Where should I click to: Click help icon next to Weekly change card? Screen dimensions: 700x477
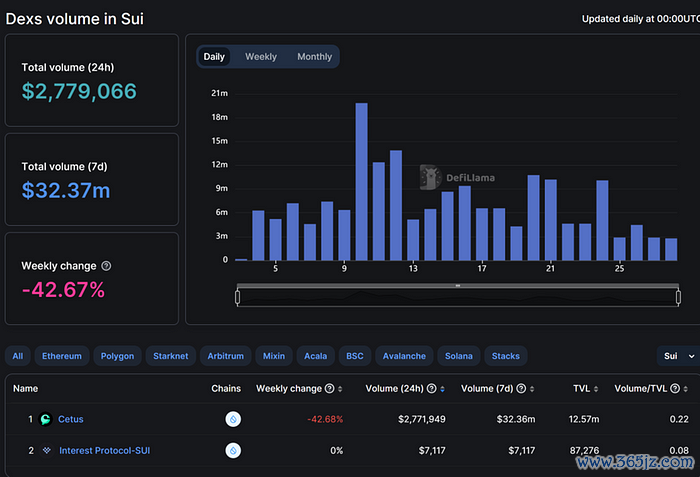click(x=106, y=266)
